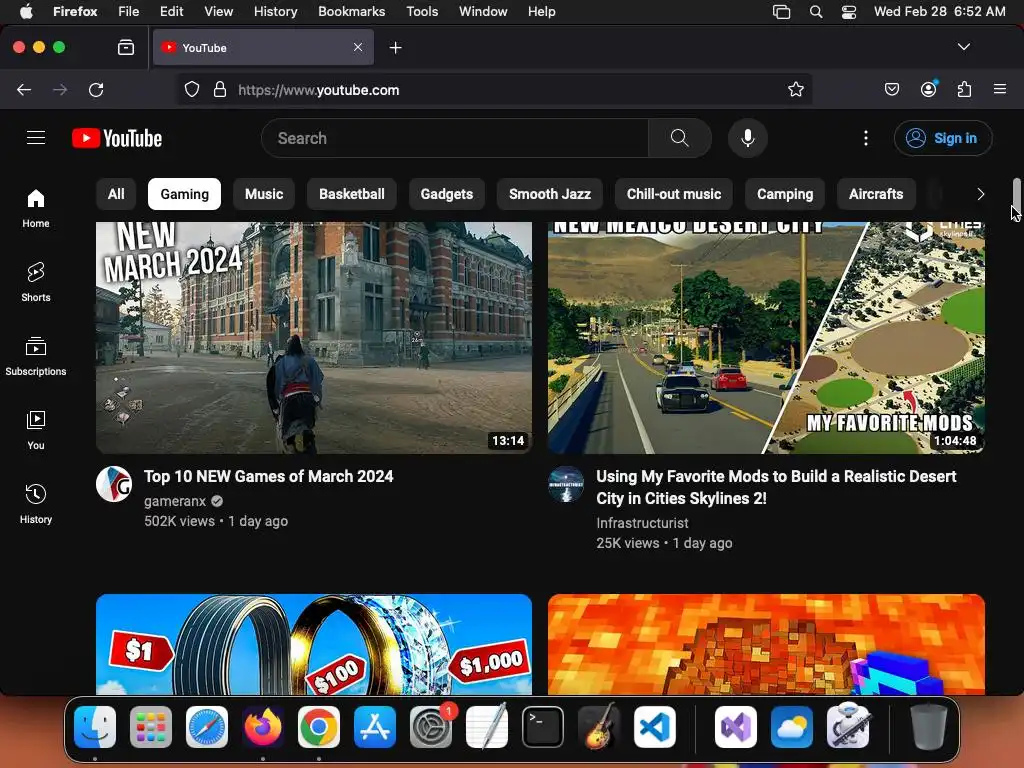Save to Pocket icon in toolbar
The height and width of the screenshot is (768, 1024).
pyautogui.click(x=891, y=89)
